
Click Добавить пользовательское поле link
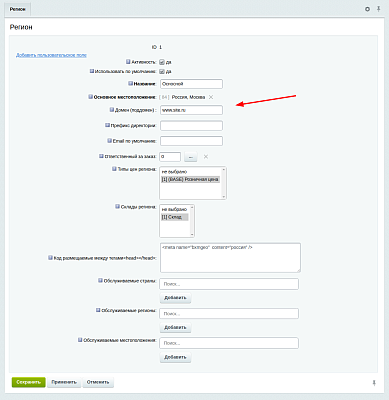[x=51, y=55]
